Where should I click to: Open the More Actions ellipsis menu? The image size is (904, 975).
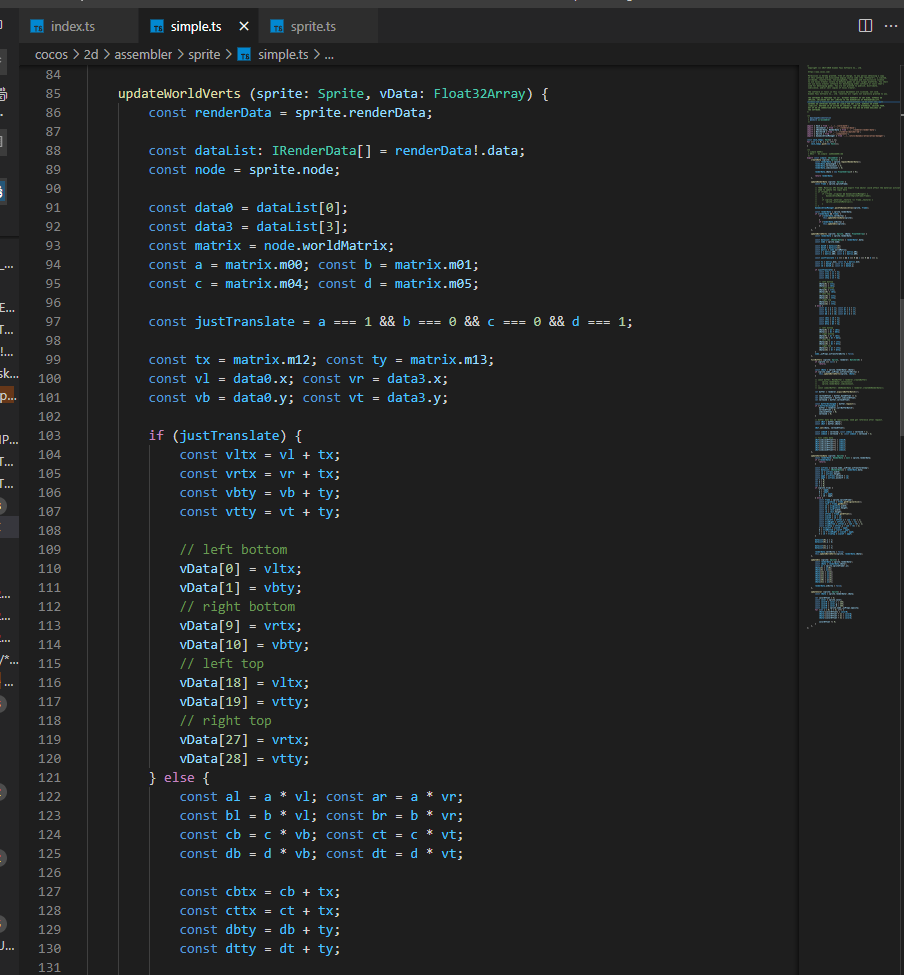tap(891, 25)
